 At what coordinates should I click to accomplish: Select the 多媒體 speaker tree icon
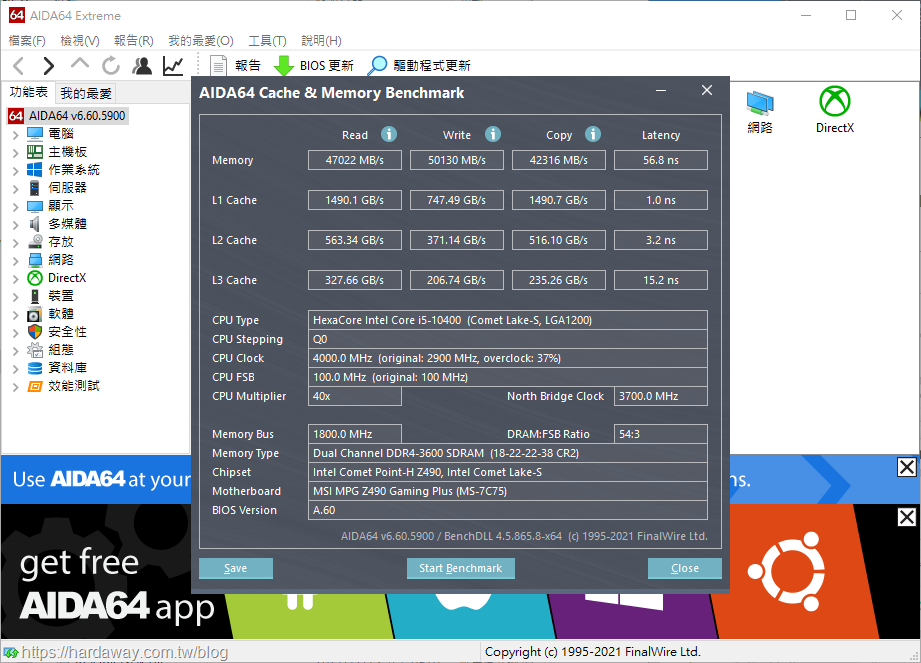click(x=35, y=224)
